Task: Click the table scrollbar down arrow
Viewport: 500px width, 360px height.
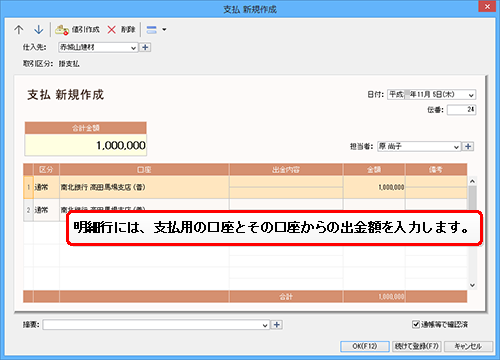Action: 472,285
